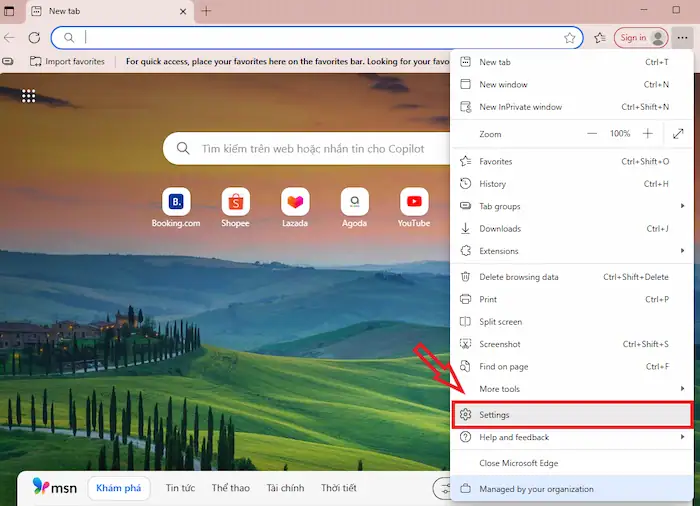
Task: Expand the More tools submenu
Action: point(572,389)
